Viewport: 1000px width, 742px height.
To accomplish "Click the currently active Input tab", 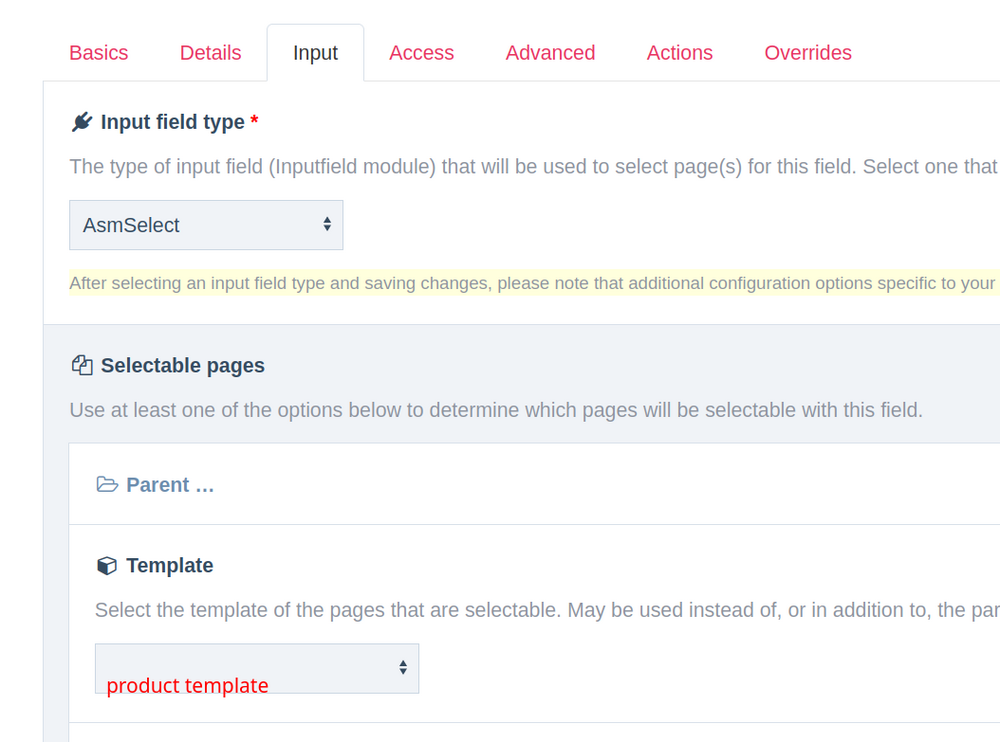I will click(x=315, y=52).
